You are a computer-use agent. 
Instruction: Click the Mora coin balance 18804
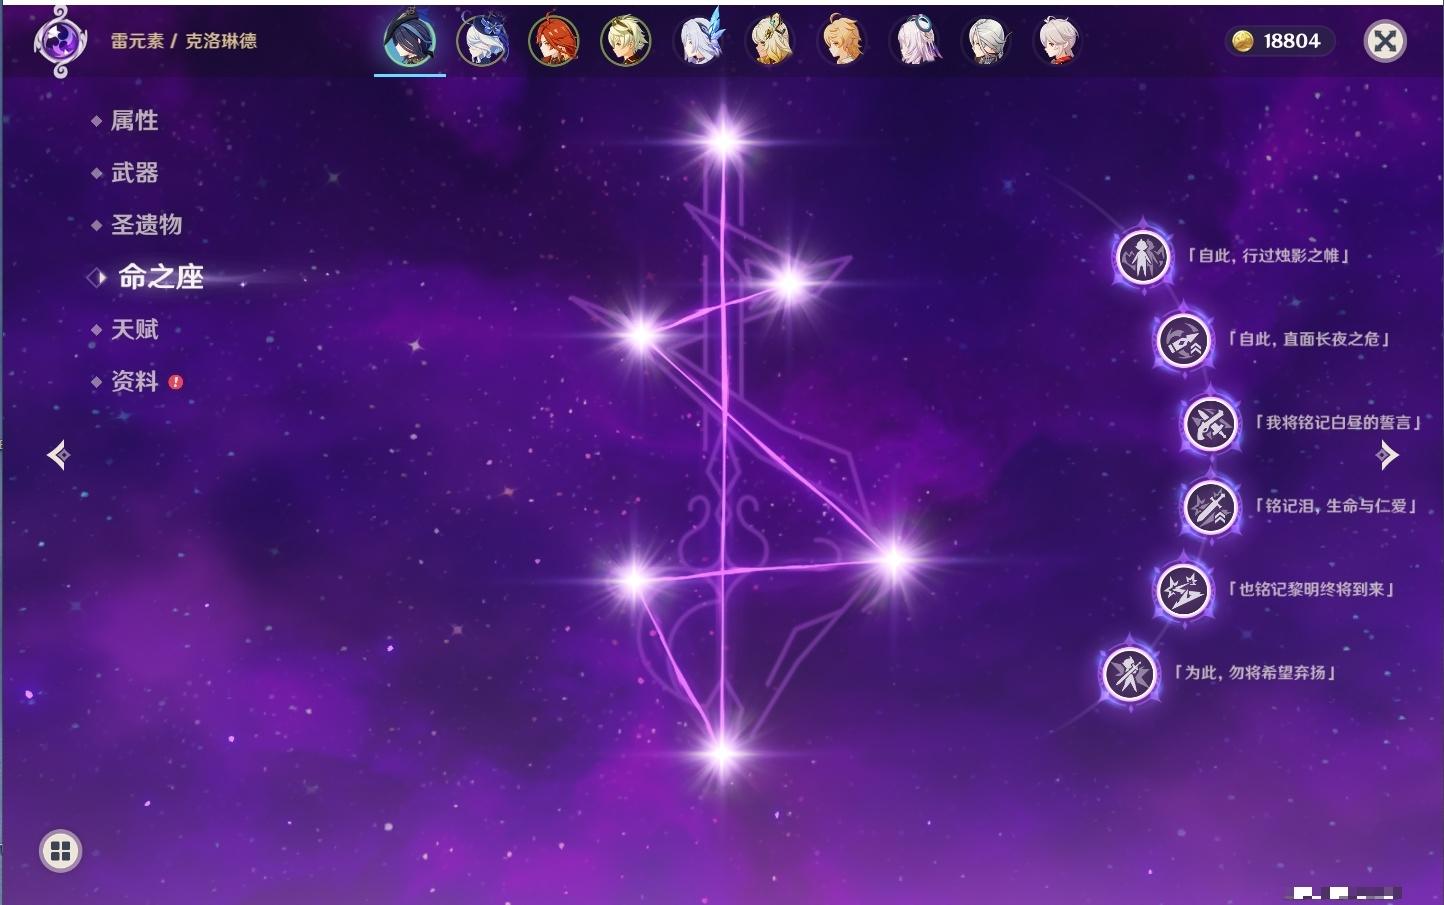tap(1279, 41)
